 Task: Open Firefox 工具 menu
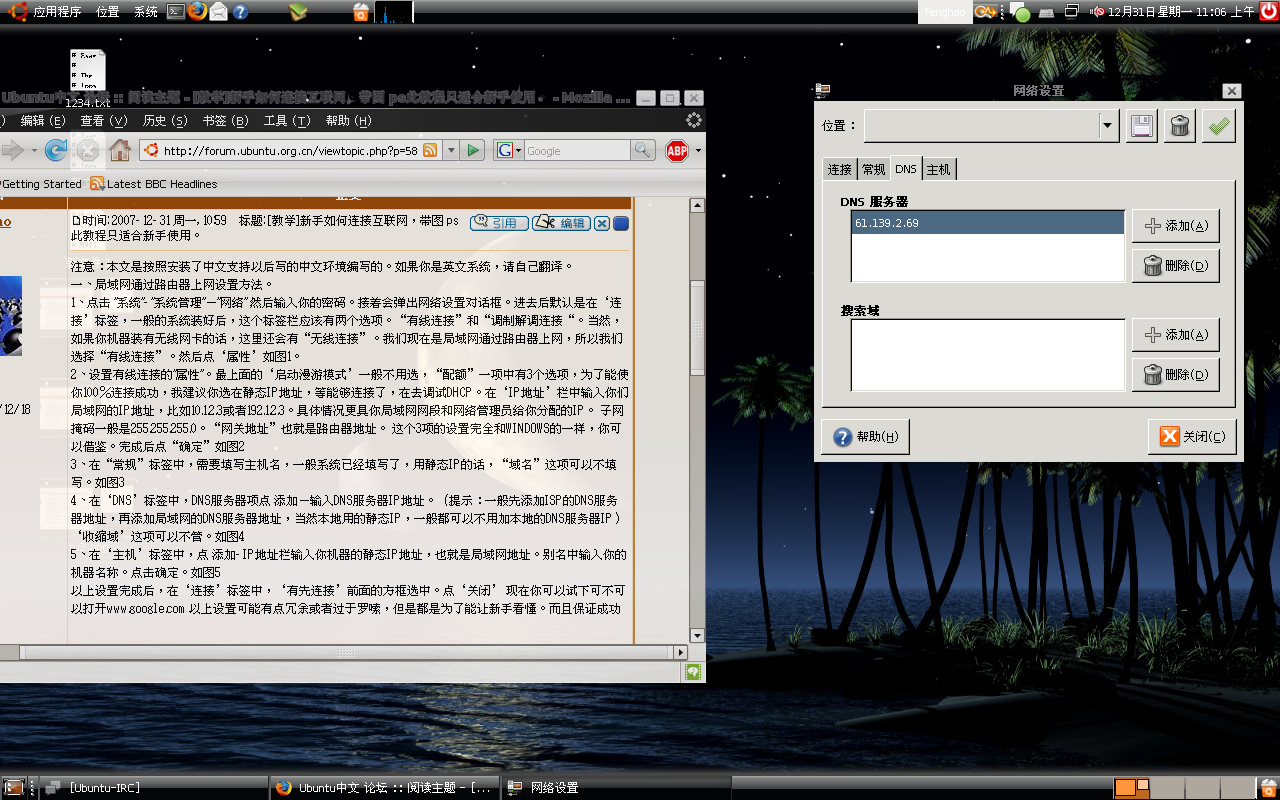click(287, 121)
